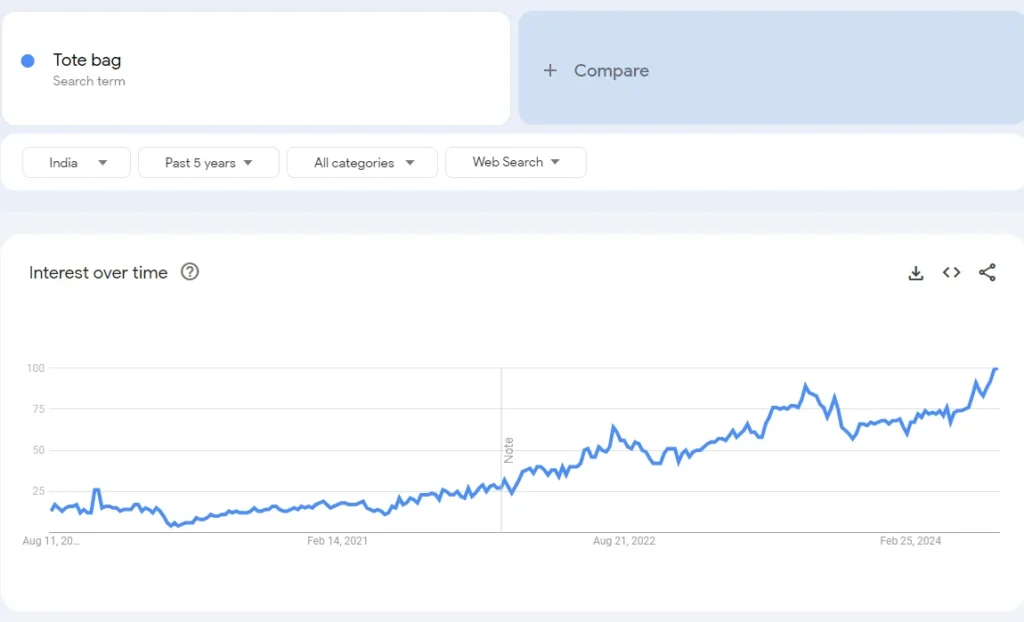Click the share icon at chart corner
Viewport: 1024px width, 622px height.
(x=988, y=272)
